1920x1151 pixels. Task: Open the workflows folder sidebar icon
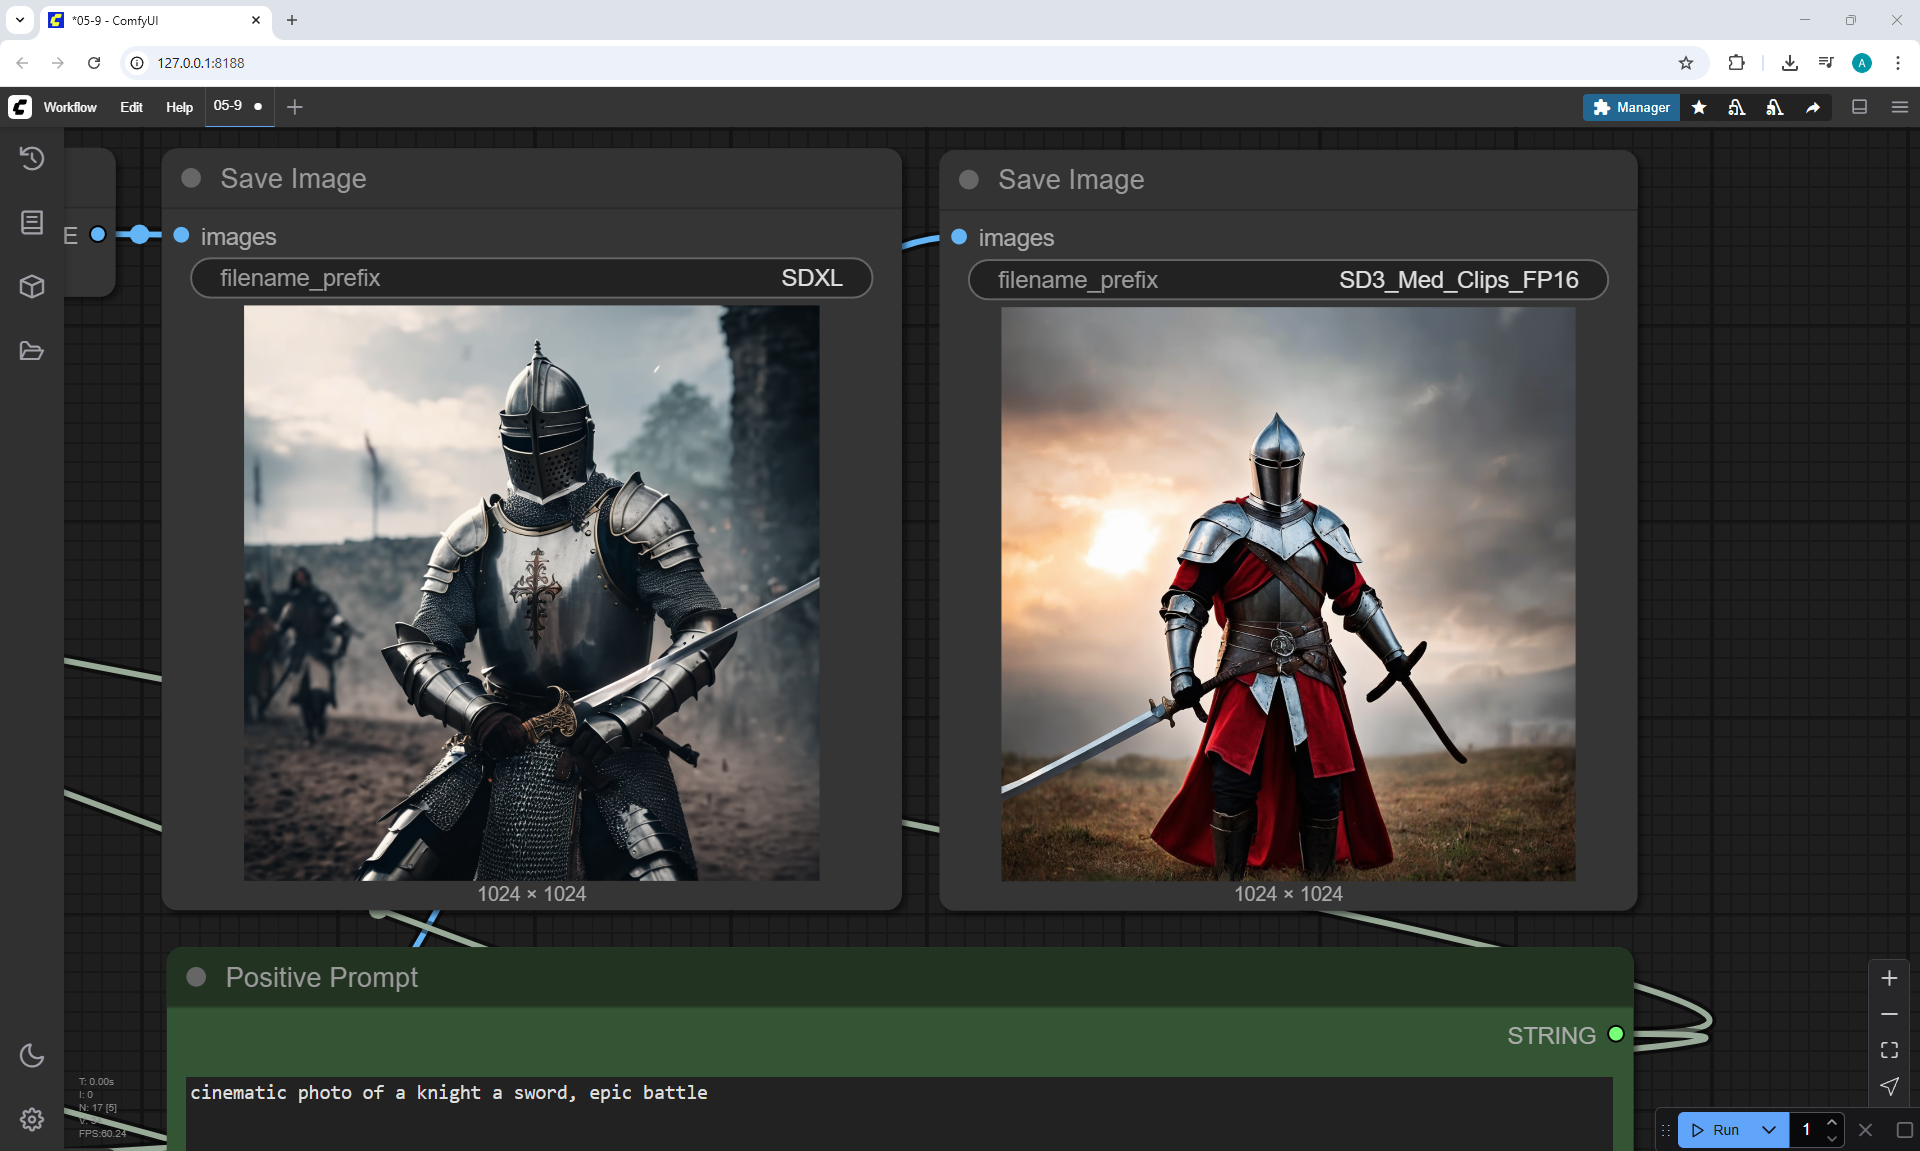pos(32,351)
